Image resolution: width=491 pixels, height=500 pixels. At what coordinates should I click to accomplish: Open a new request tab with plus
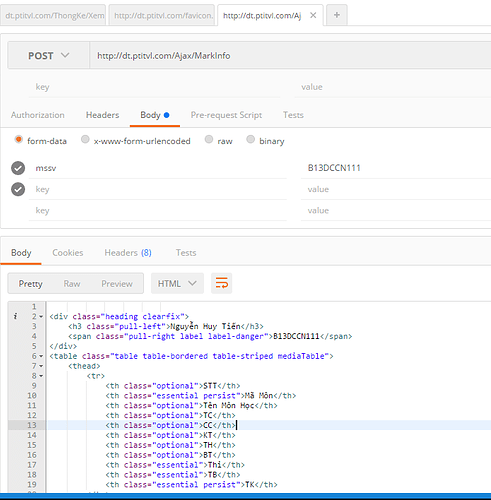(x=337, y=15)
